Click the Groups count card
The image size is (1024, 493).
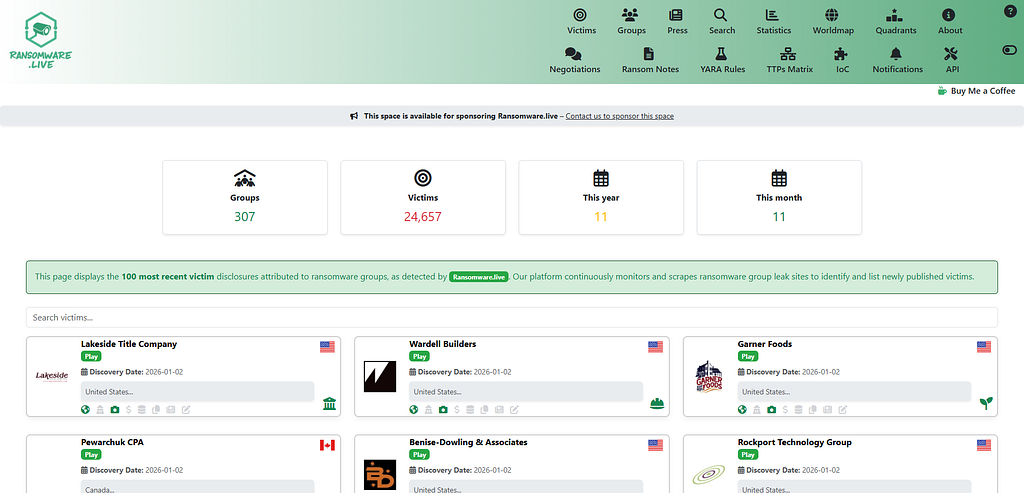[245, 197]
